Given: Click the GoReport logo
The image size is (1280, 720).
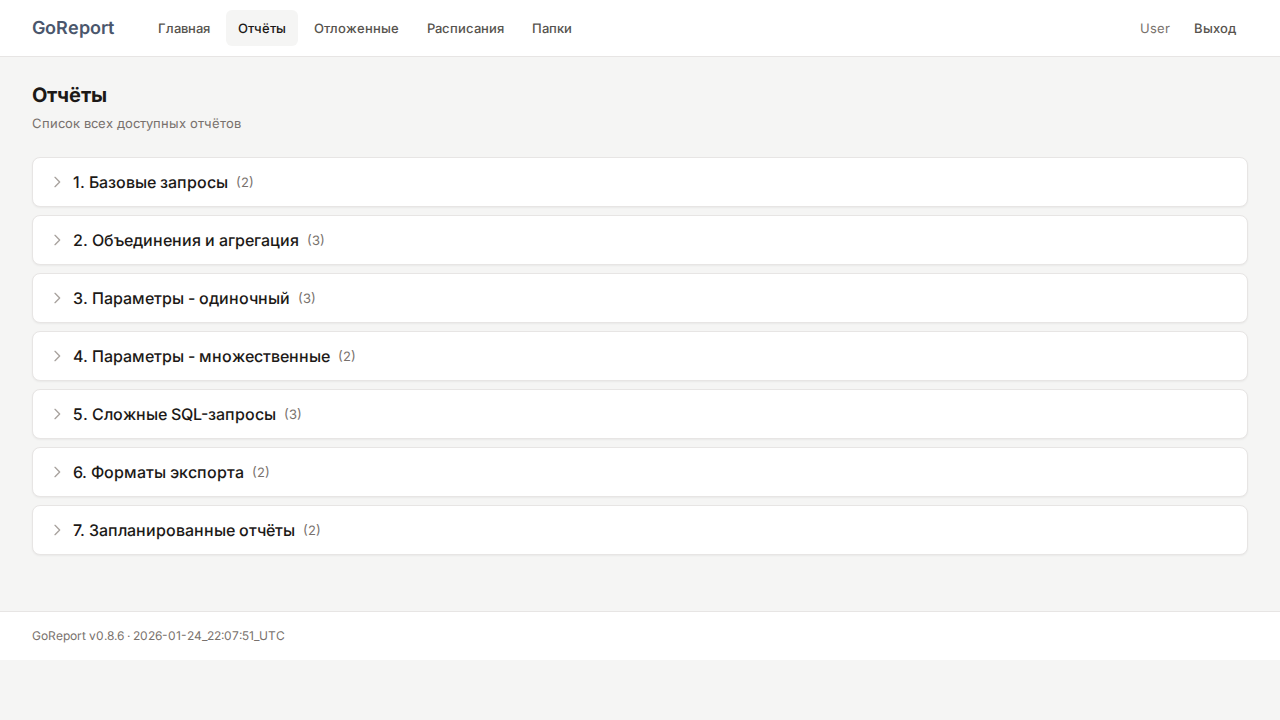Looking at the screenshot, I should [x=73, y=28].
